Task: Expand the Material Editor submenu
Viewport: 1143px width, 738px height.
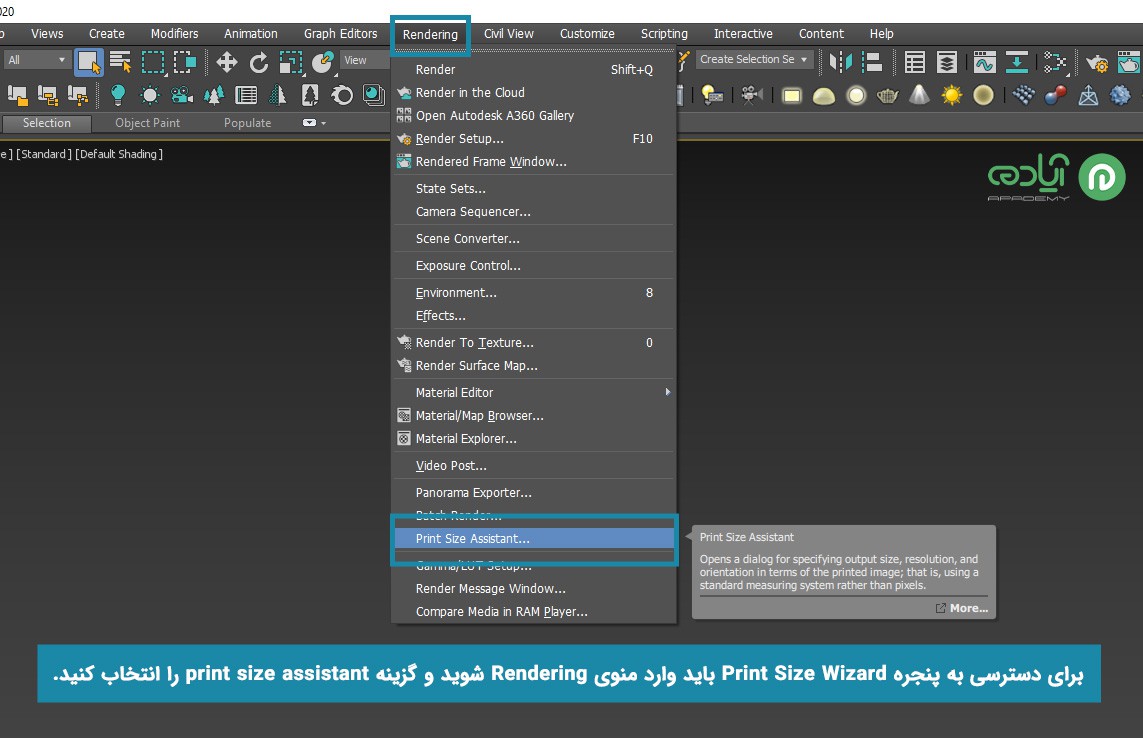Action: coord(668,392)
